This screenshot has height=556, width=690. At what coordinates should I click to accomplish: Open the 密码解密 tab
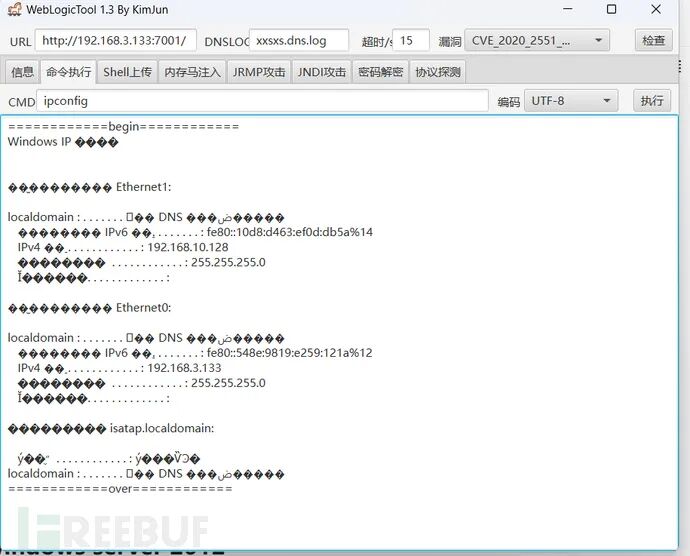point(381,72)
